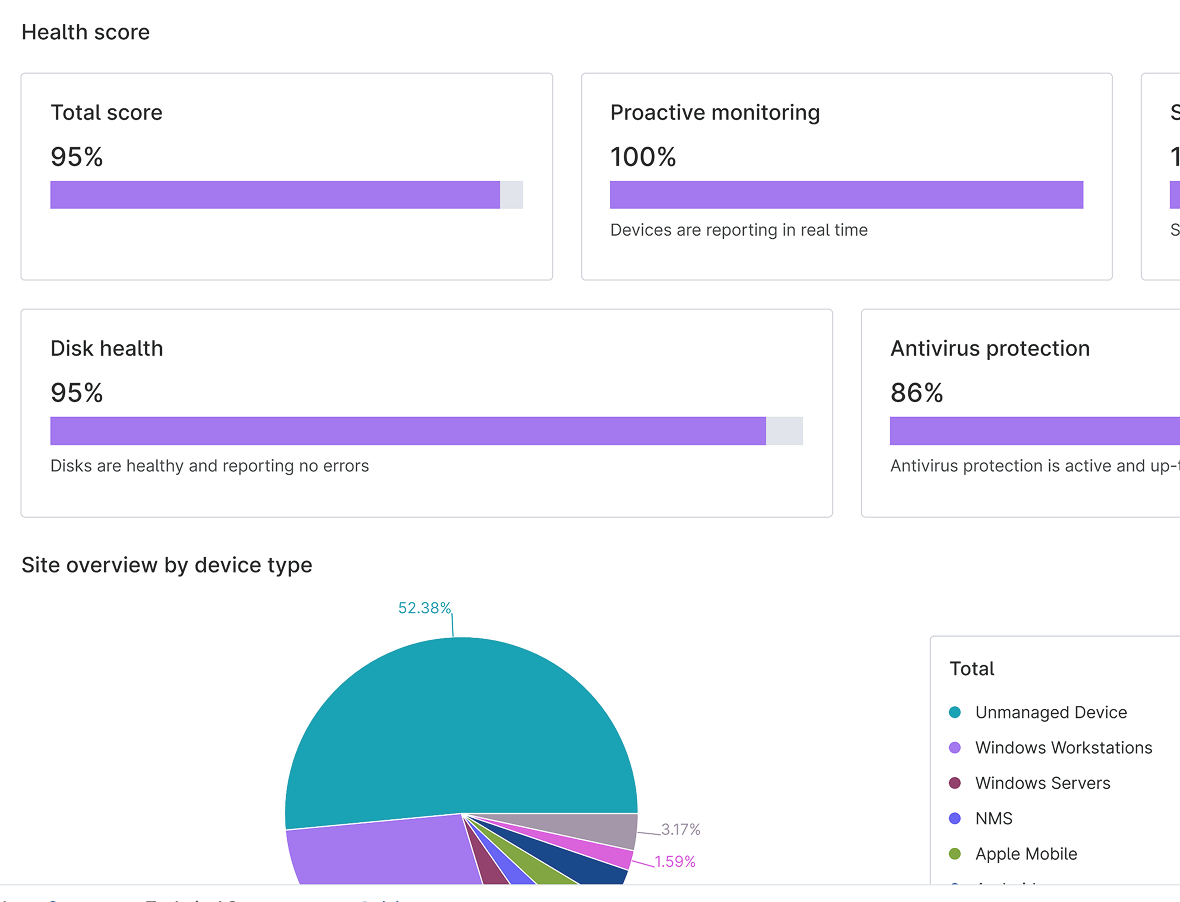Click the Proactive monitoring progress bar
Image resolution: width=1180 pixels, height=902 pixels.
point(846,194)
